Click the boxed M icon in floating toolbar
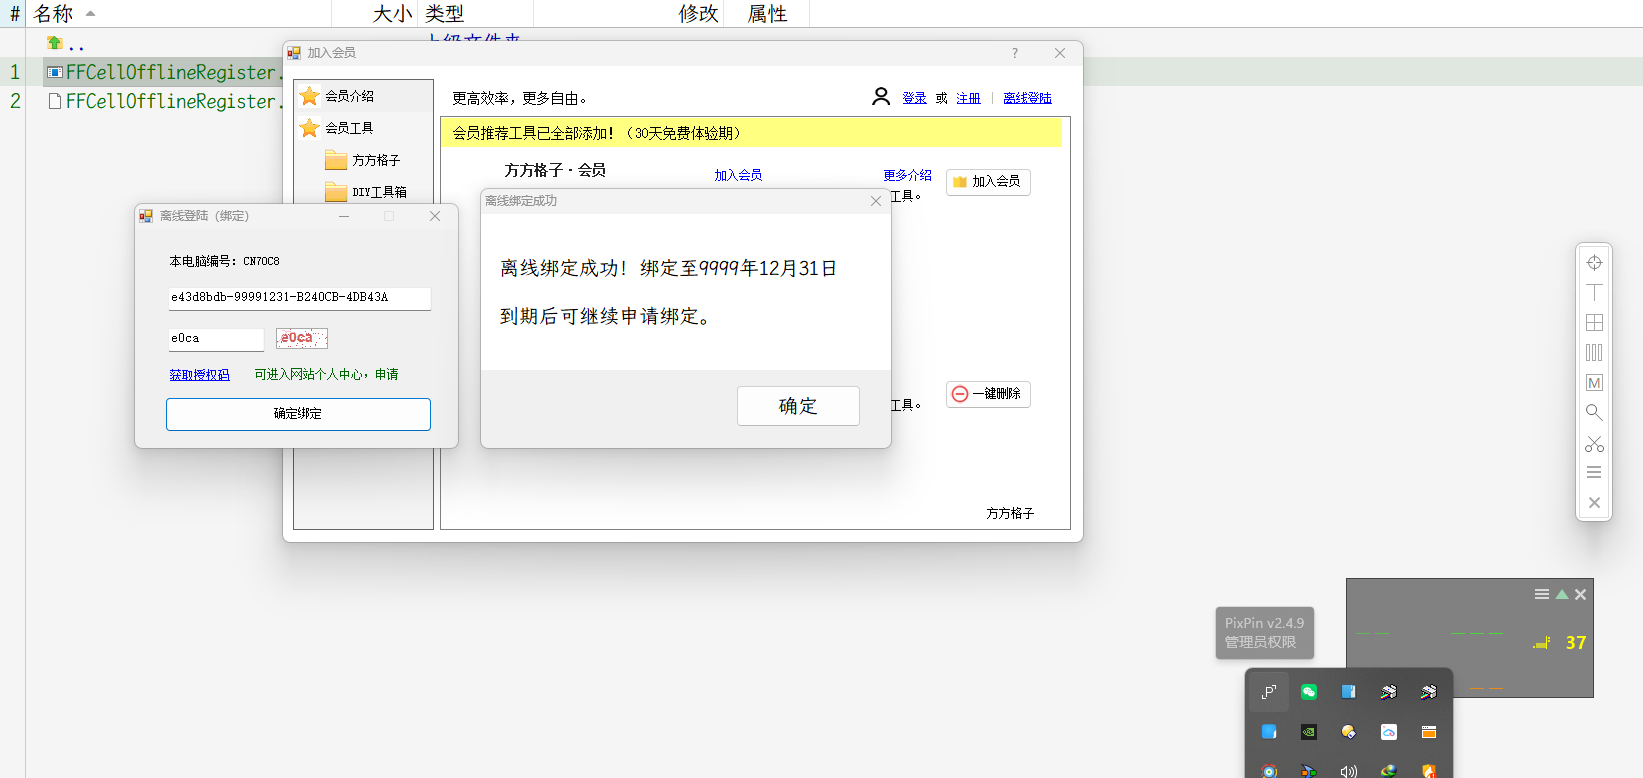 point(1594,383)
